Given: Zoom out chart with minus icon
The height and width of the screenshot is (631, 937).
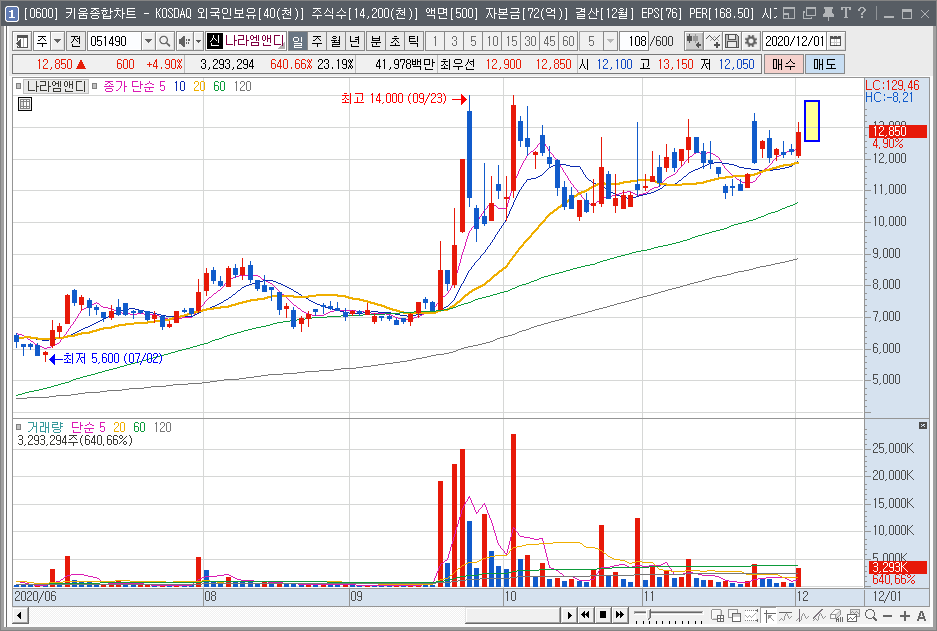Looking at the screenshot, I should tap(887, 616).
